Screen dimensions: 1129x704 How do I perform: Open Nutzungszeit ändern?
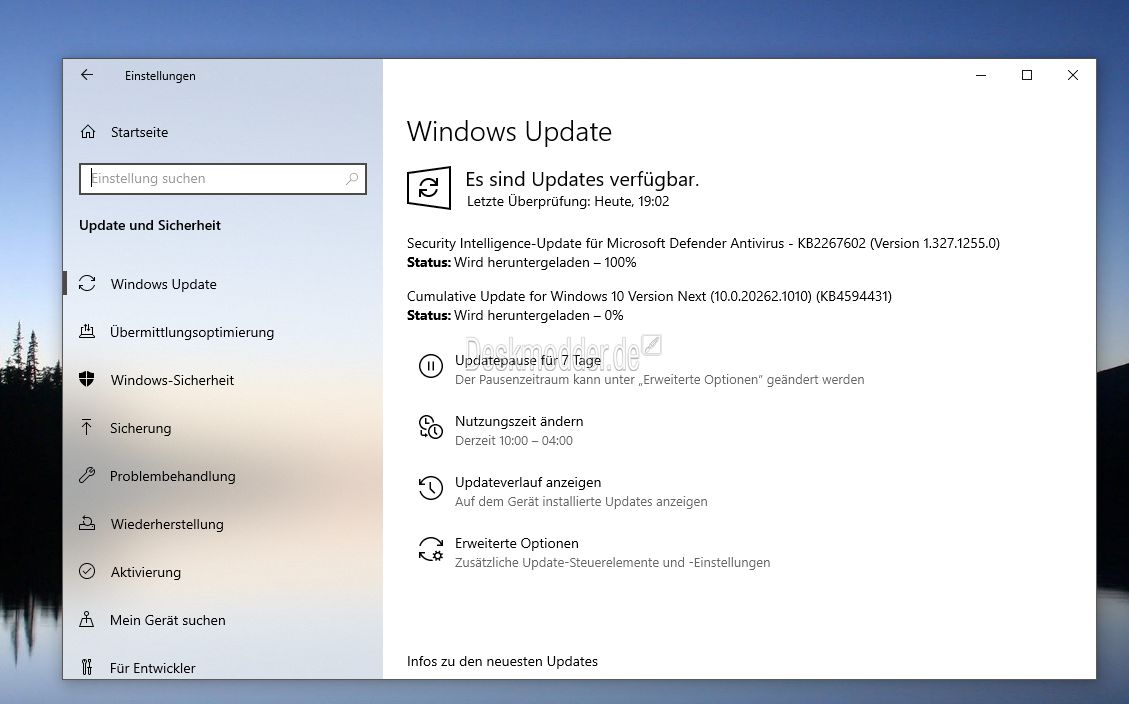pos(519,421)
